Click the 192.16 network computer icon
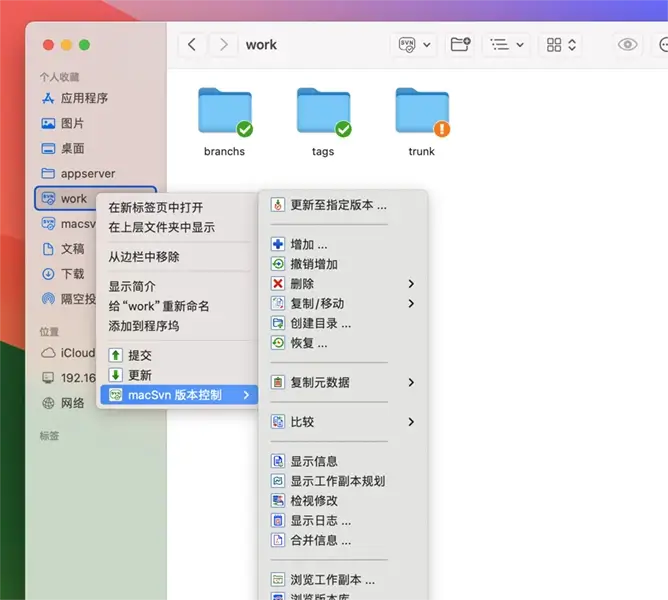The height and width of the screenshot is (600, 668). coord(48,378)
